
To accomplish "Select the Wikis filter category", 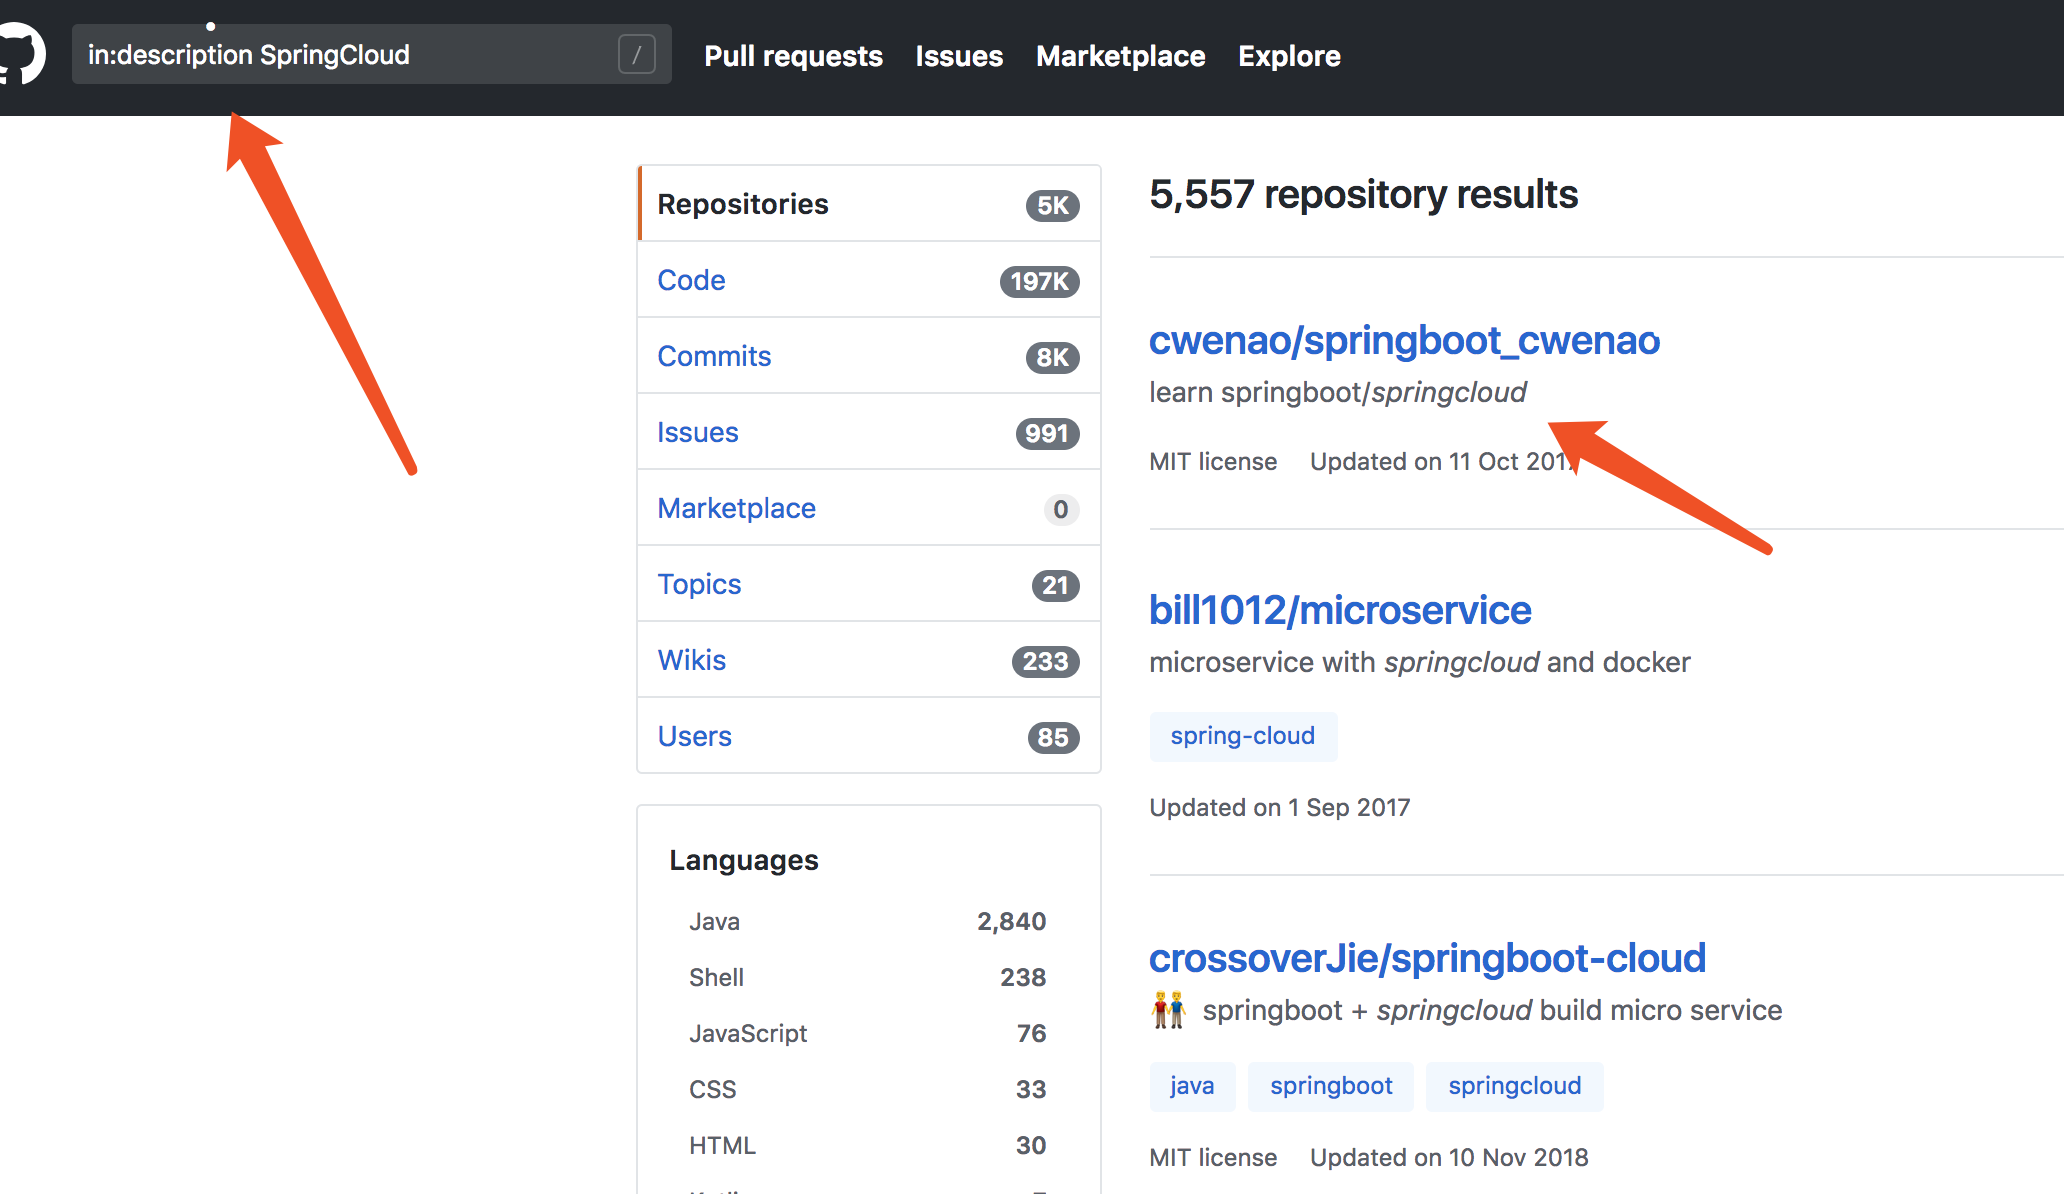I will (694, 660).
